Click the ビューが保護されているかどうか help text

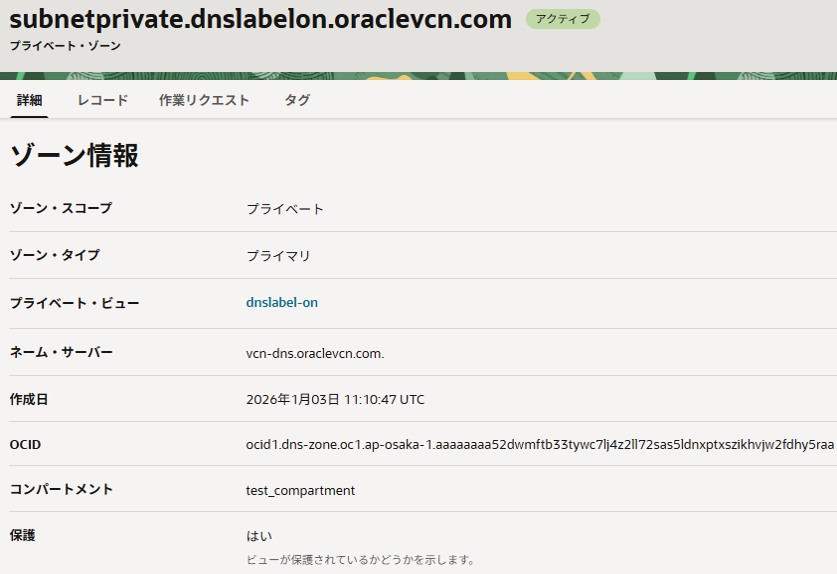[360, 559]
